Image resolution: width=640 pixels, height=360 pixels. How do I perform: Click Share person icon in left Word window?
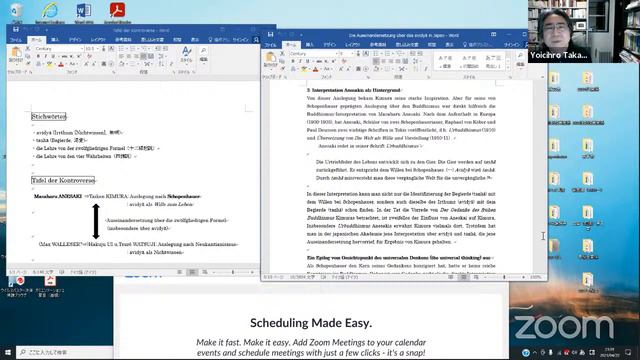click(x=256, y=40)
